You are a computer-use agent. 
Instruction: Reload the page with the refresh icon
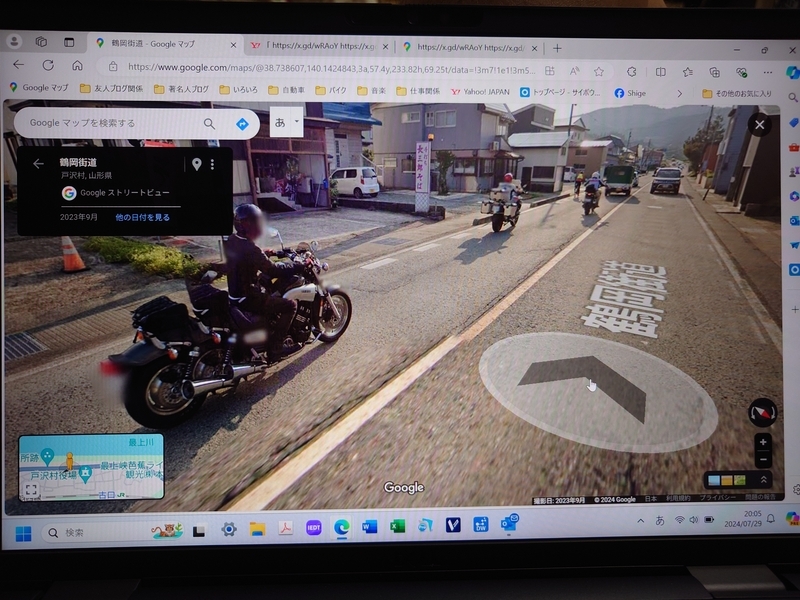click(48, 65)
